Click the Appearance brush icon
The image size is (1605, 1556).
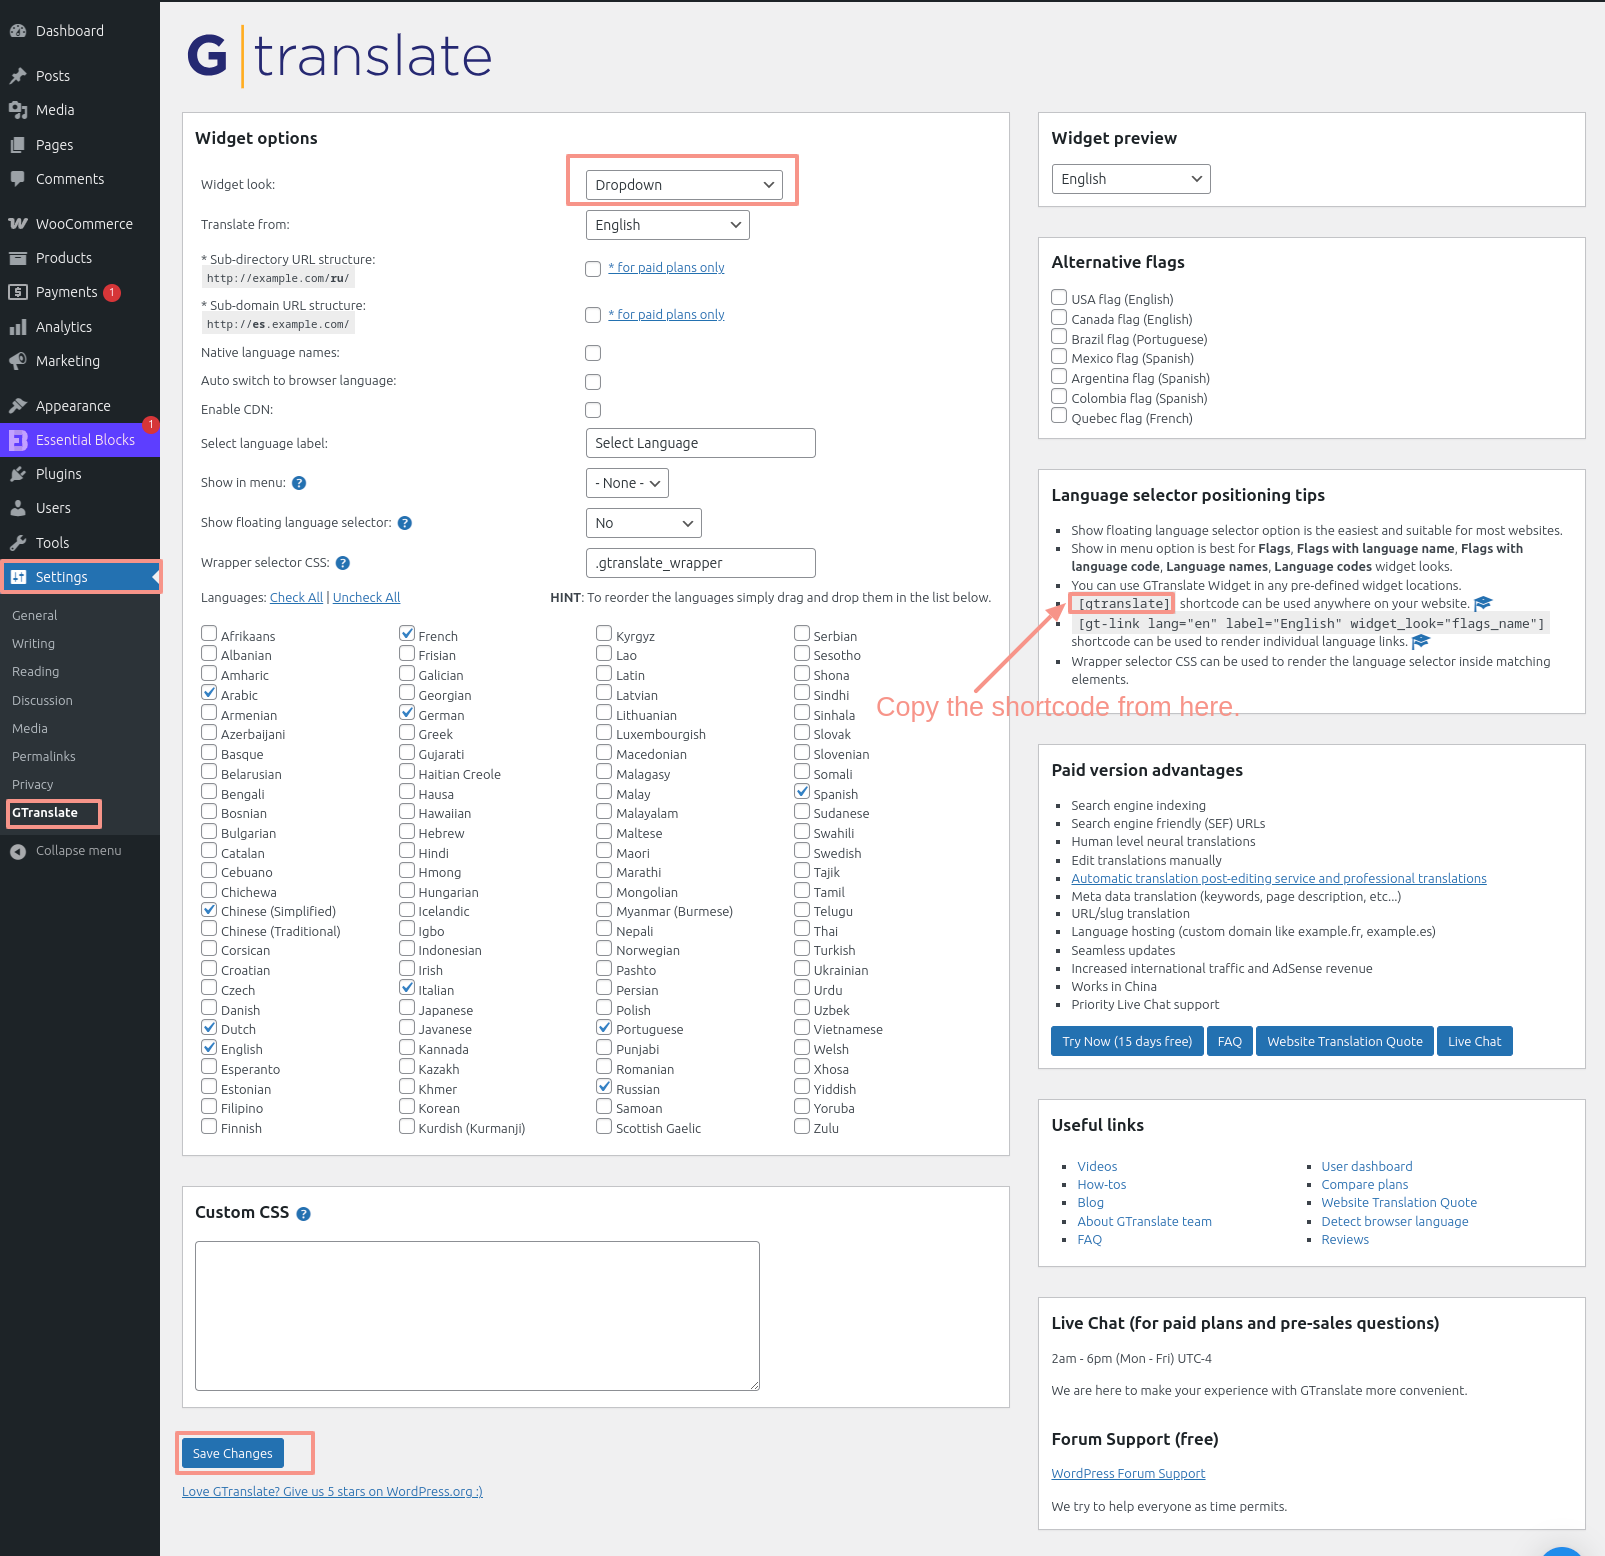tap(18, 406)
